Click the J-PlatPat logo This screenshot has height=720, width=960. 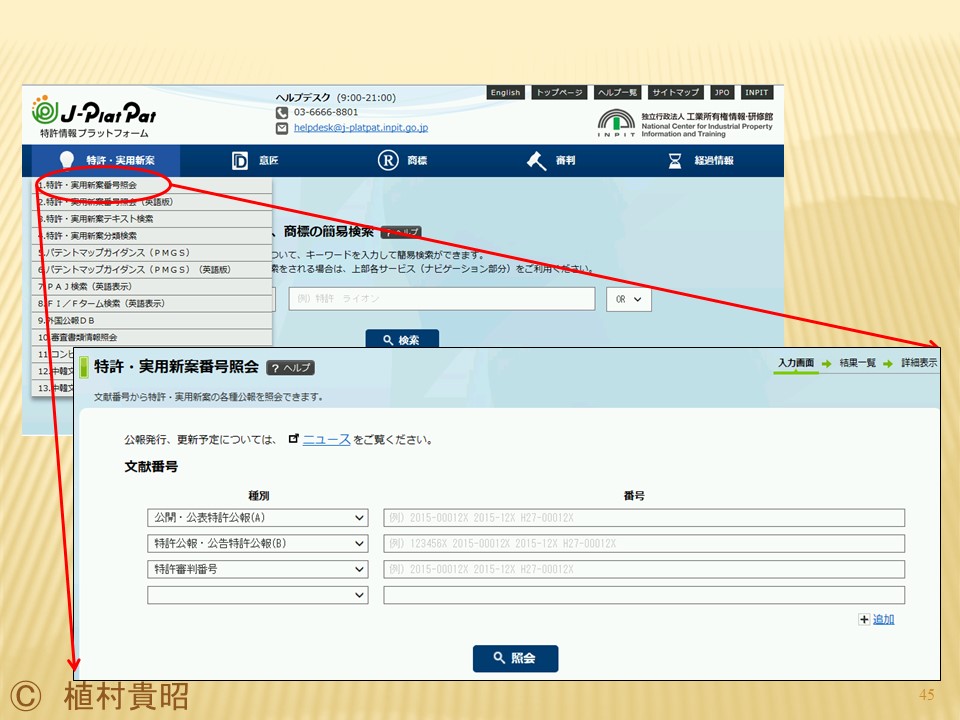point(94,117)
